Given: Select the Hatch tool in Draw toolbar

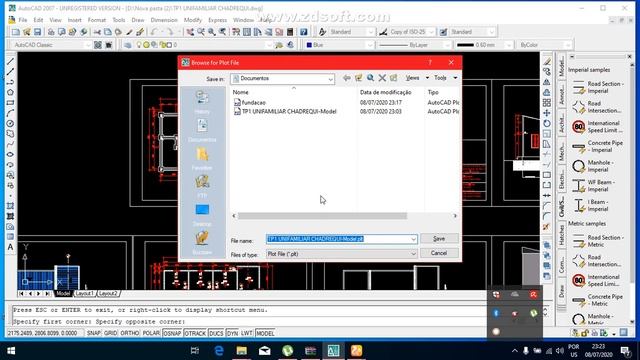Looking at the screenshot, I should point(10,206).
